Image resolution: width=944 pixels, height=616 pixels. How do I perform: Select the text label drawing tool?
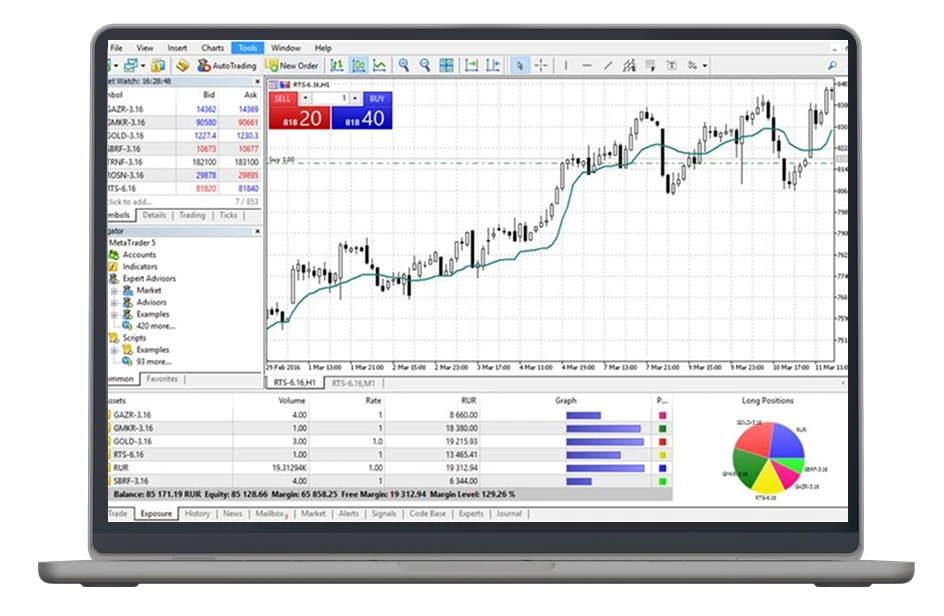point(671,65)
